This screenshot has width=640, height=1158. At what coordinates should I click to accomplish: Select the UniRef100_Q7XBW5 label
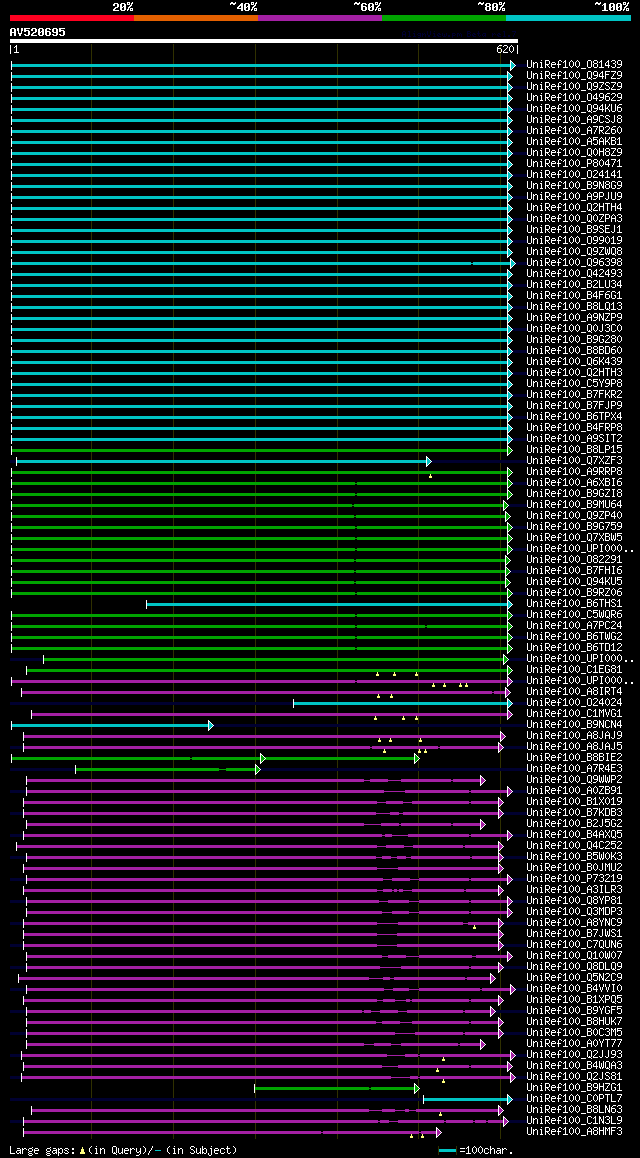point(574,538)
